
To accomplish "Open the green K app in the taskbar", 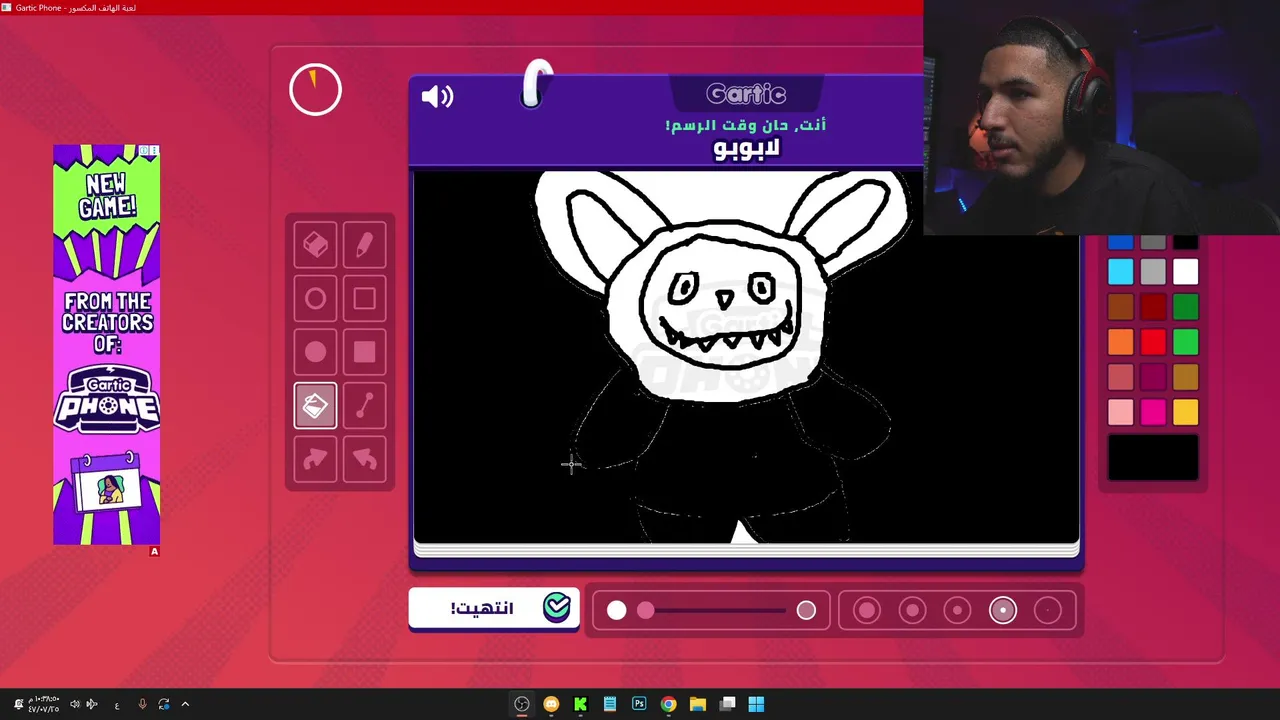I will pyautogui.click(x=580, y=704).
